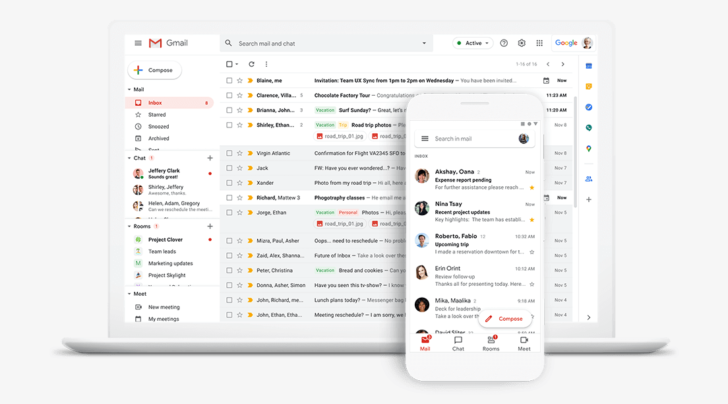Check the Clarence, Villa email checkbox
The width and height of the screenshot is (728, 404).
pyautogui.click(x=229, y=95)
